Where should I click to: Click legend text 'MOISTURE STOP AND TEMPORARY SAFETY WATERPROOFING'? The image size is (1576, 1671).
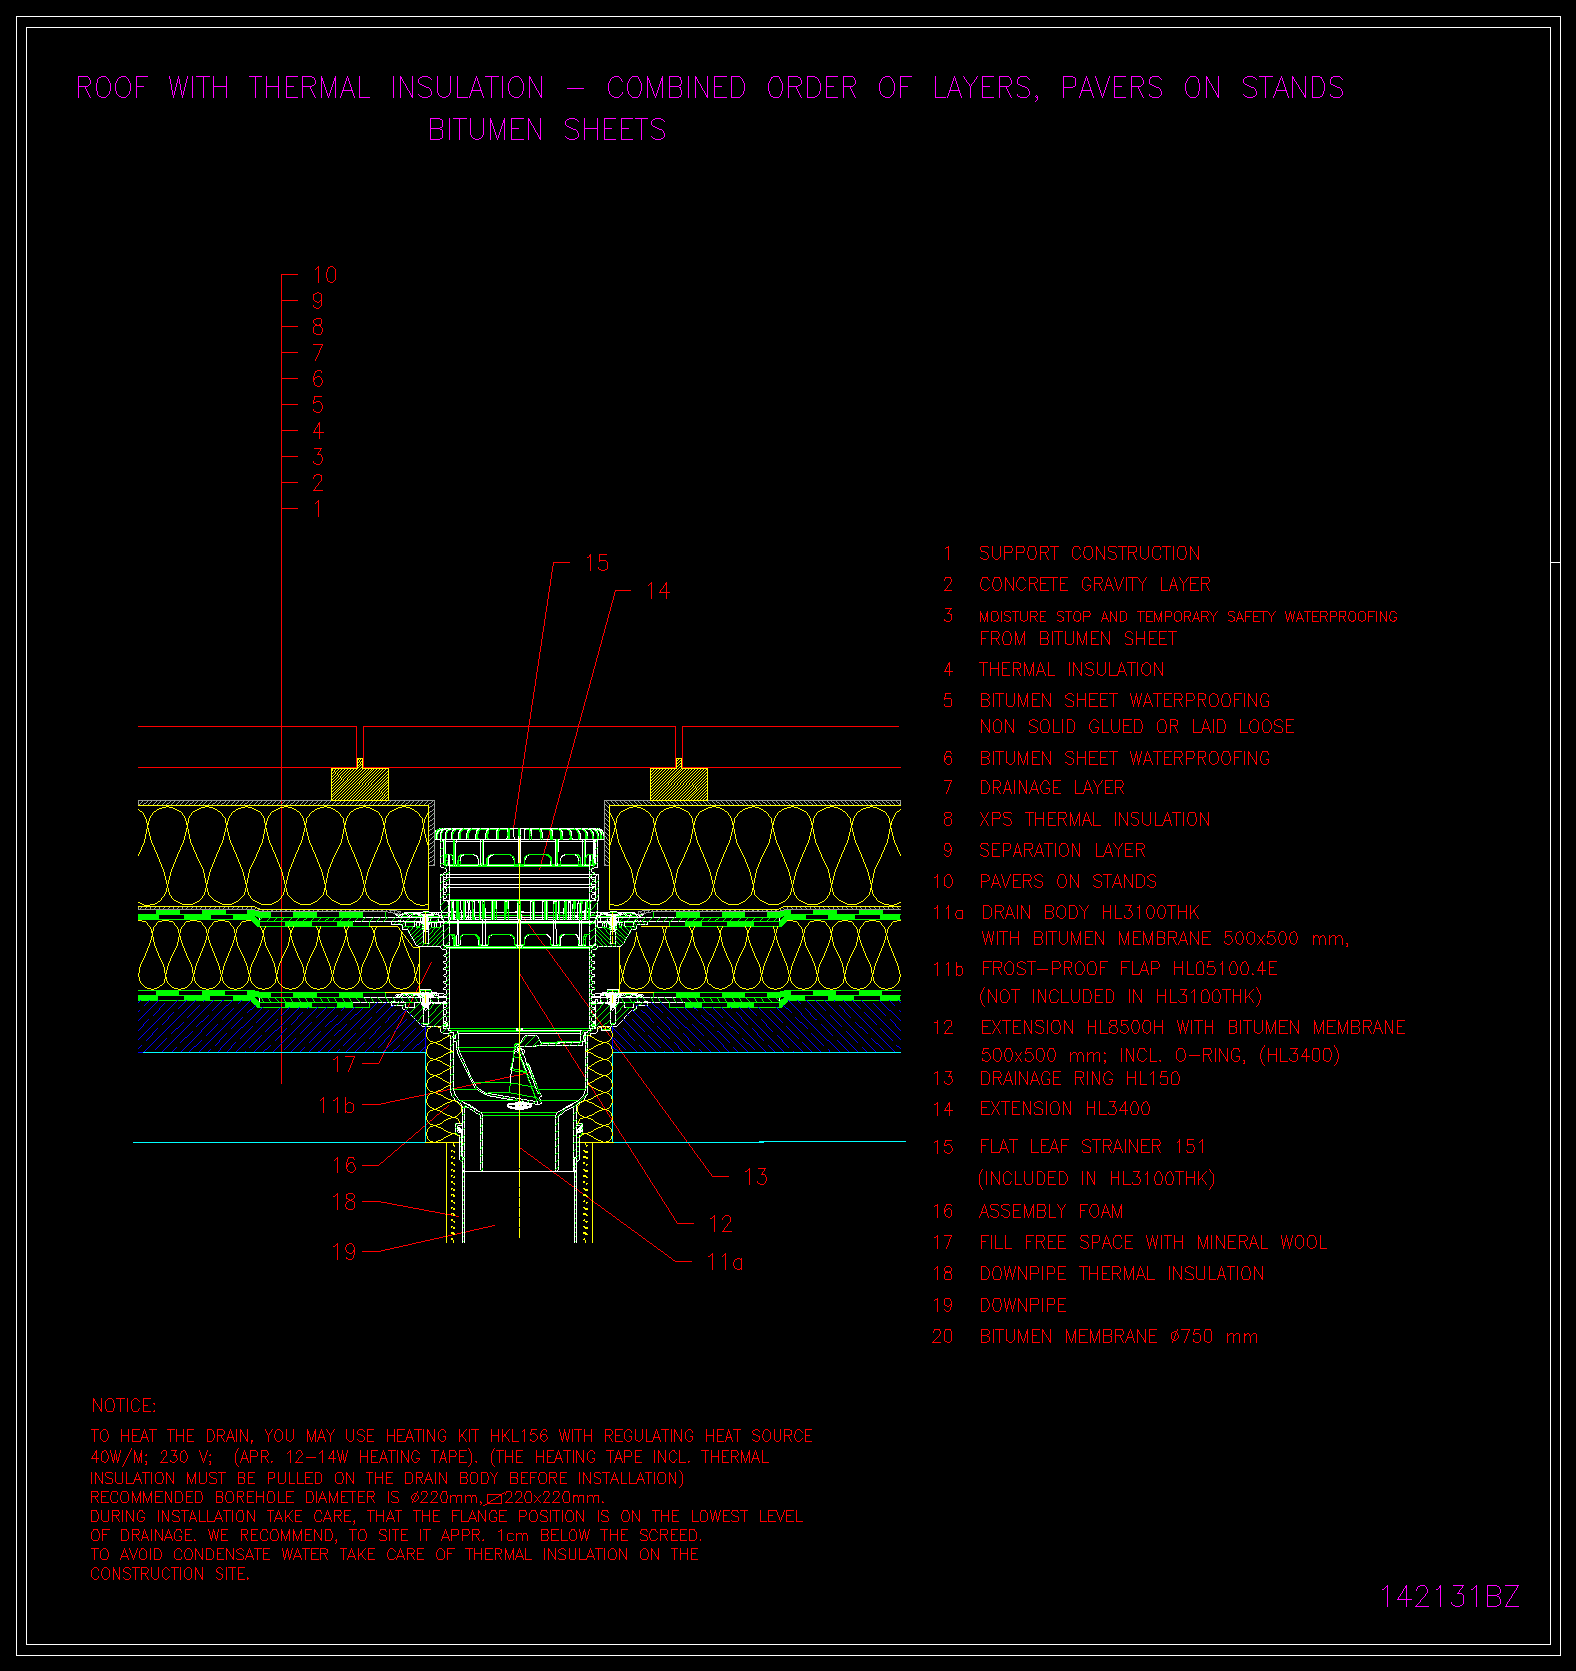(x=1188, y=617)
